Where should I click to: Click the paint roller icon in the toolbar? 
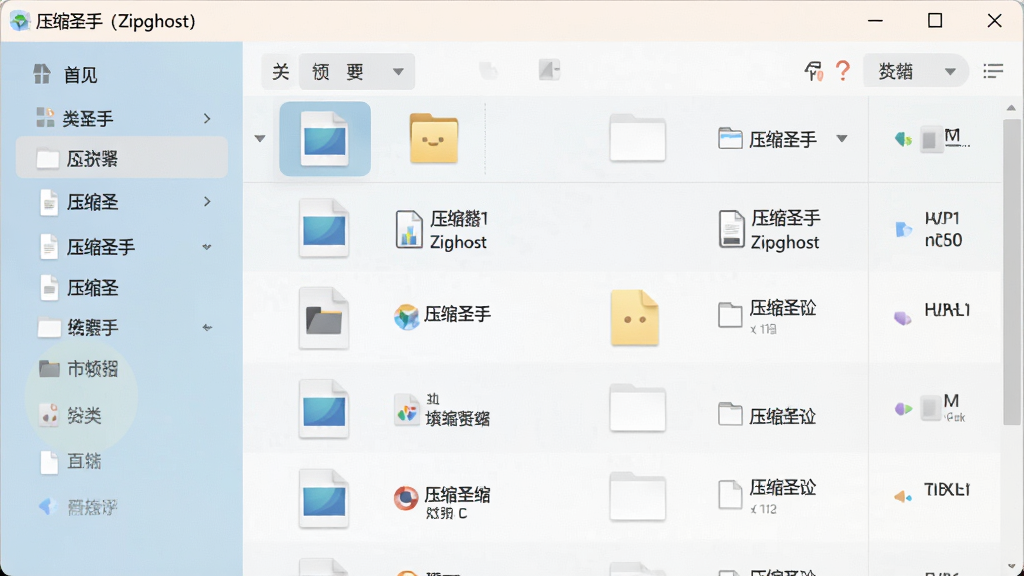(814, 71)
